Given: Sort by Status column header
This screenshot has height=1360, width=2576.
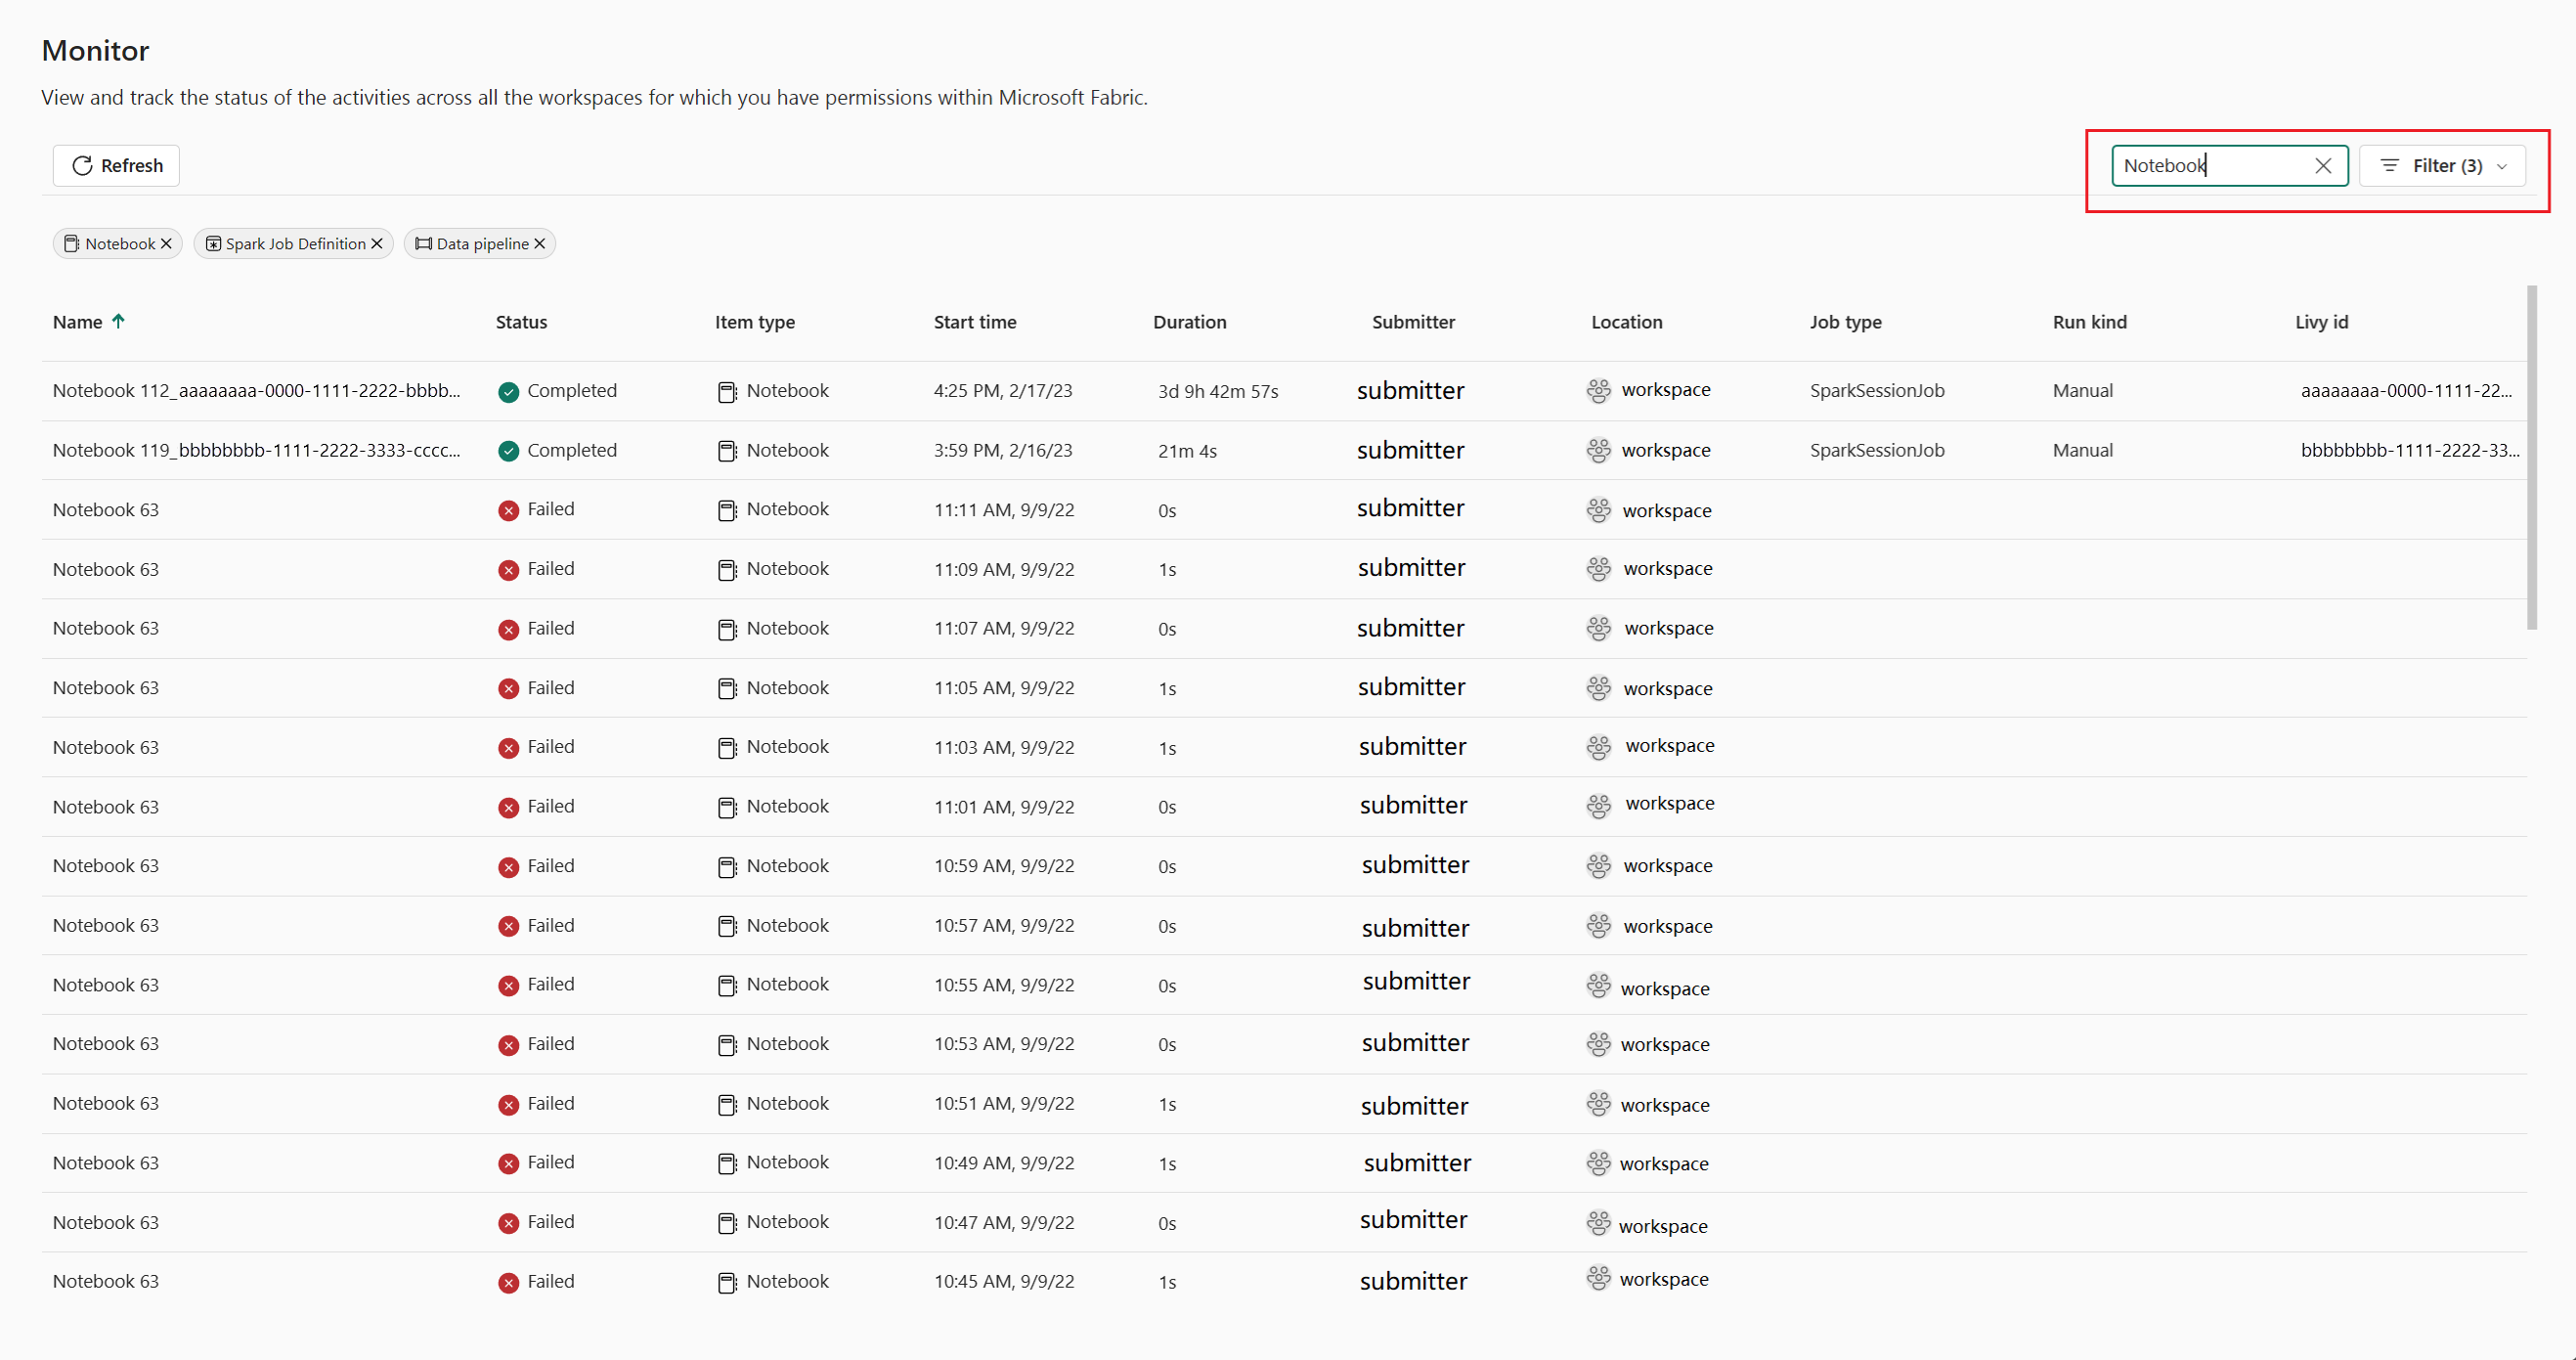Looking at the screenshot, I should [x=521, y=322].
